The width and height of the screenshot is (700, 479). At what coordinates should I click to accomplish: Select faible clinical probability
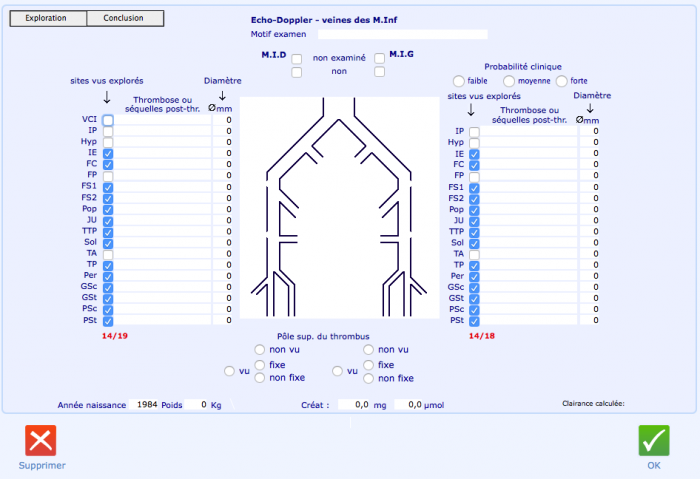tap(458, 81)
